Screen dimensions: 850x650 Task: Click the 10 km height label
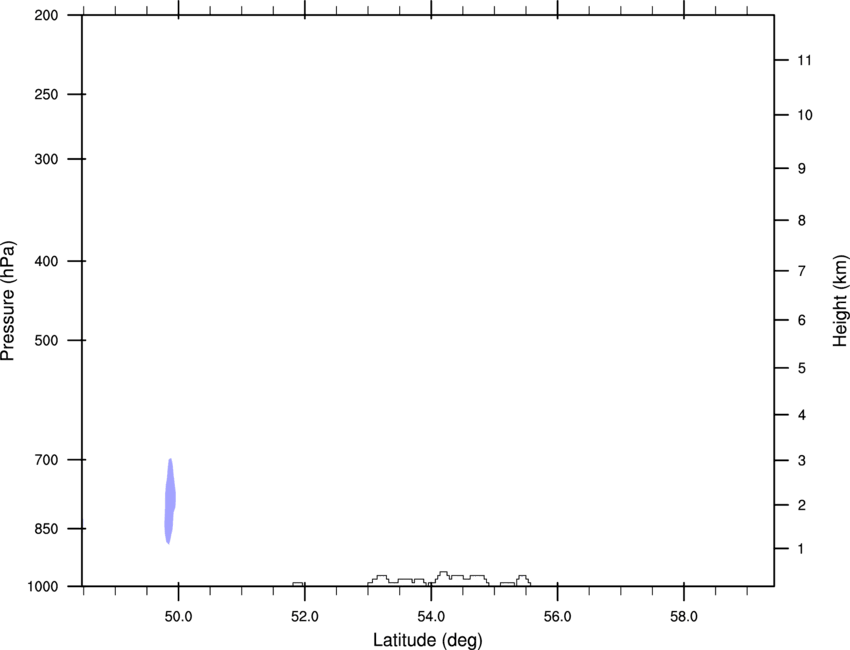(x=804, y=115)
